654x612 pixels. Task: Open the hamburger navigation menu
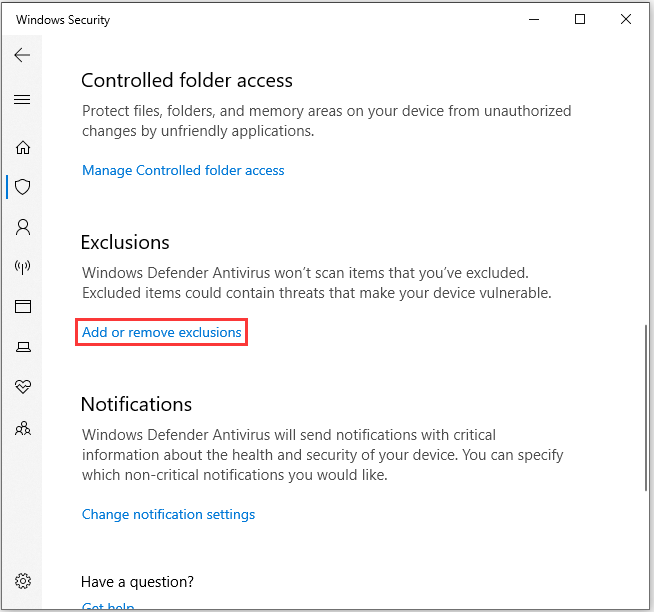point(22,100)
